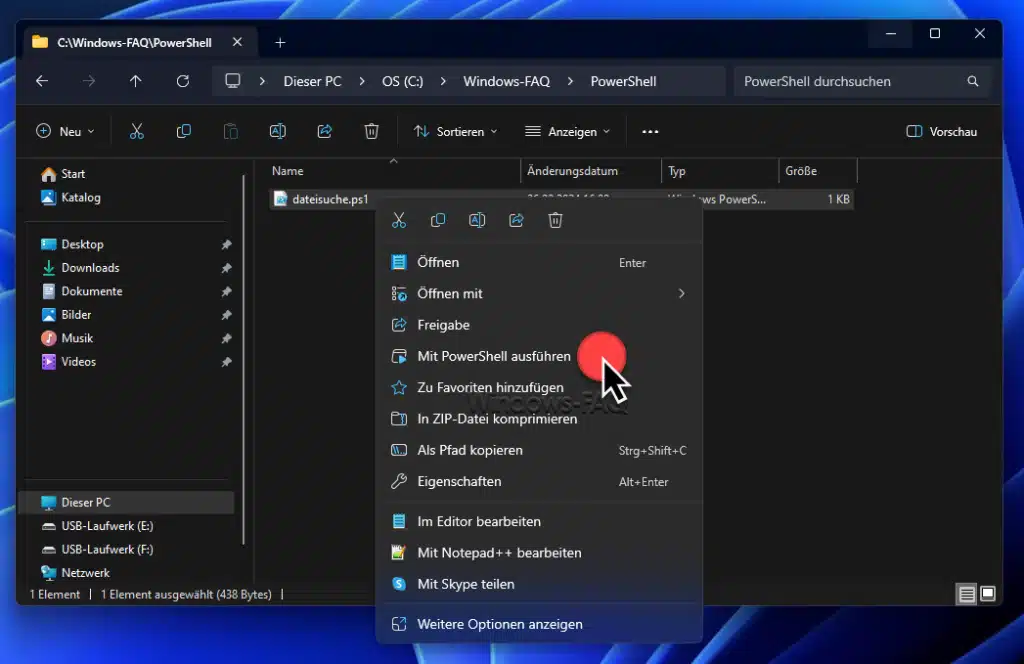Go up one folder level with the up arrow
This screenshot has height=664, width=1024.
click(135, 81)
